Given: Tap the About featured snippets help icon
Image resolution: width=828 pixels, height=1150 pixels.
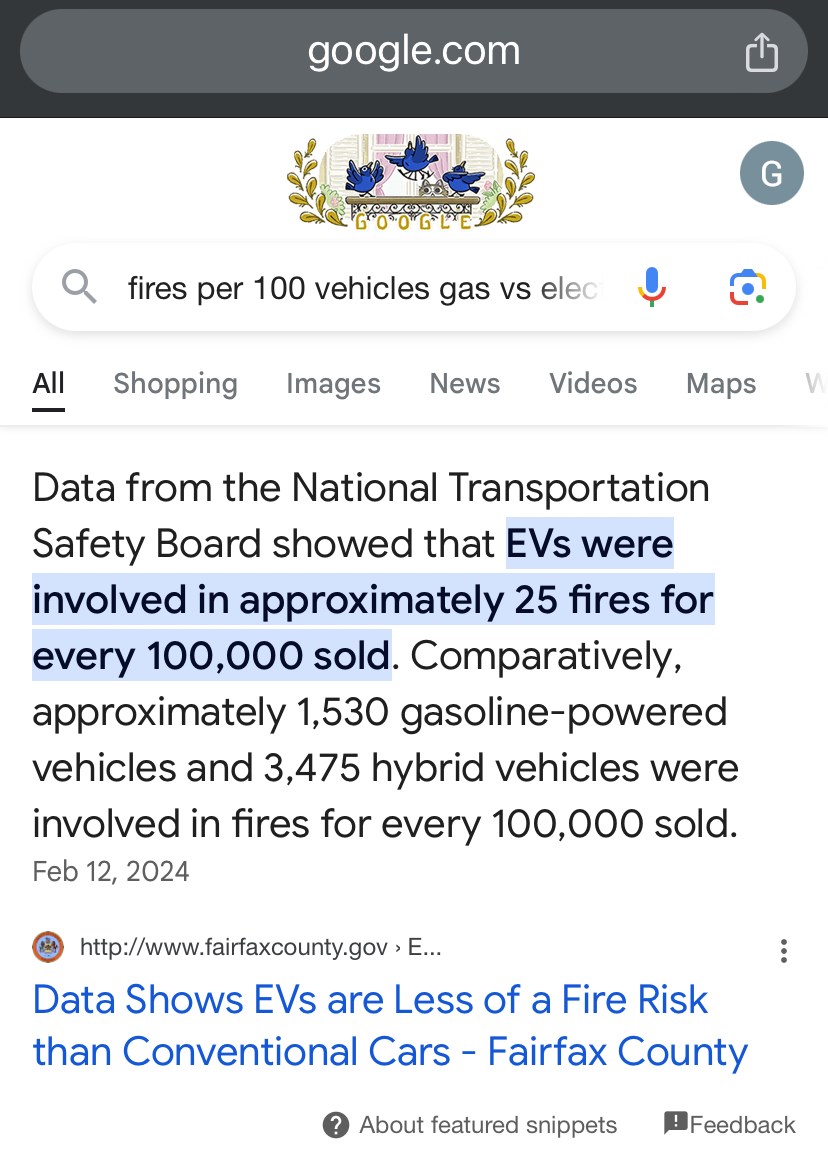Looking at the screenshot, I should [336, 1125].
